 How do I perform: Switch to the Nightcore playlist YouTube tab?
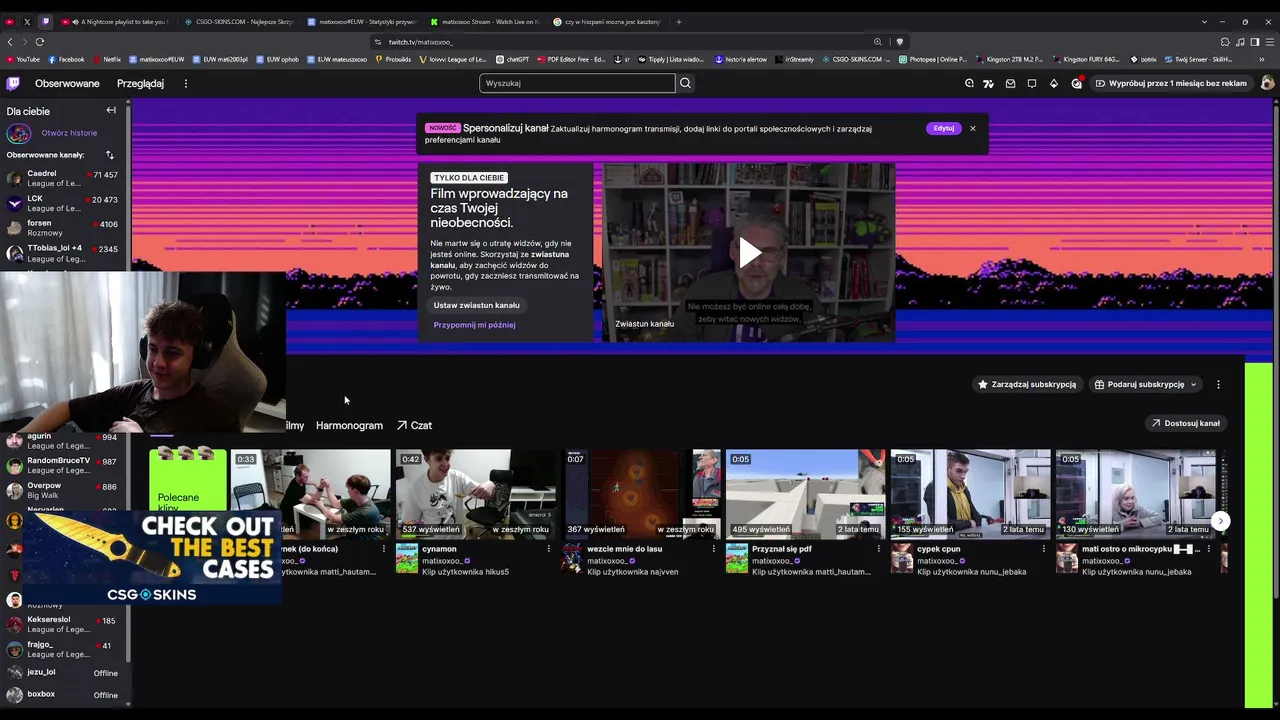point(116,21)
